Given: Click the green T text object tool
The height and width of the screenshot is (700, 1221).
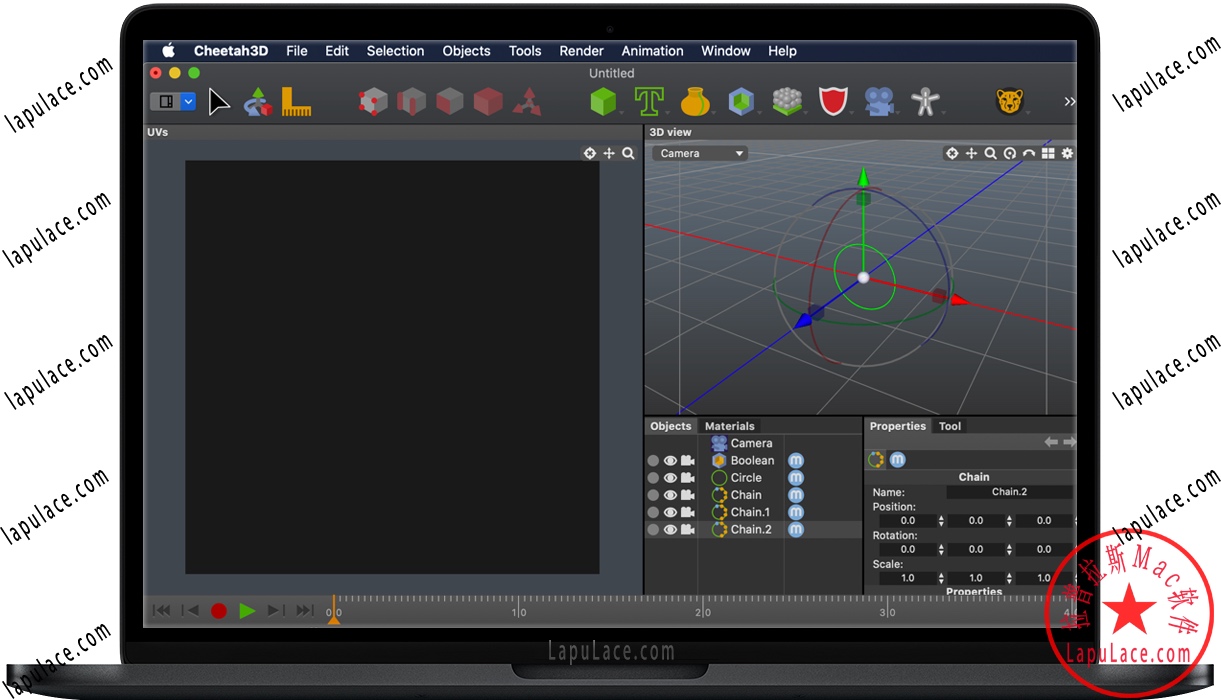Looking at the screenshot, I should point(649,101).
